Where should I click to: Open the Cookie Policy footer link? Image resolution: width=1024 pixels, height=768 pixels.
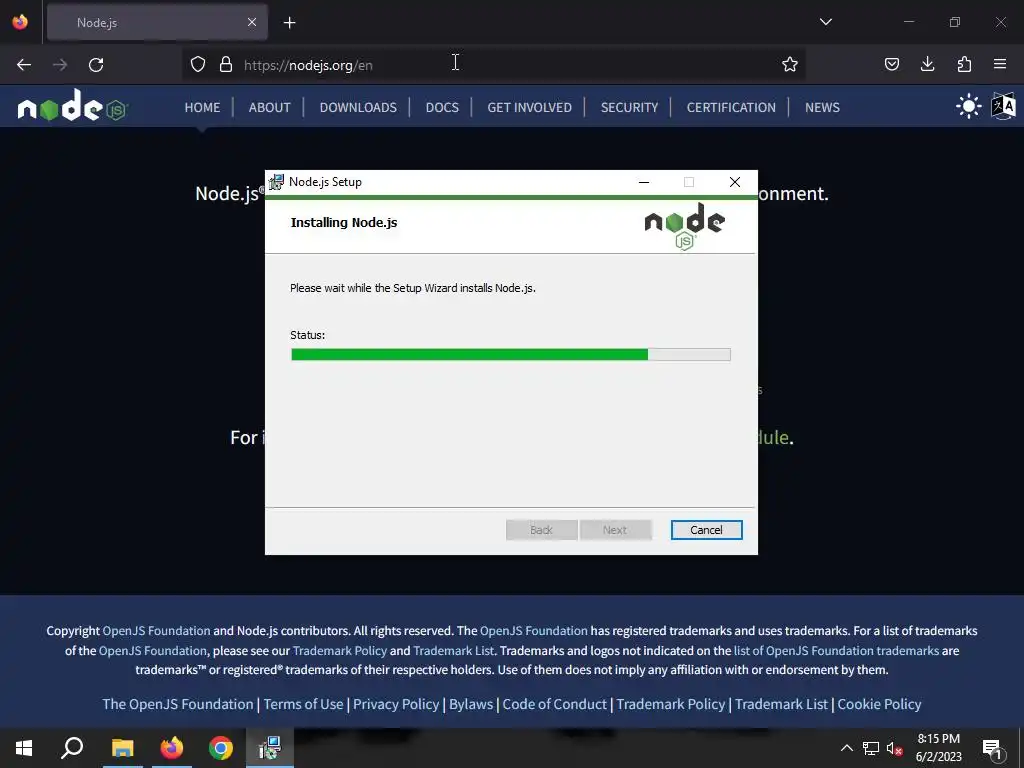(x=879, y=704)
